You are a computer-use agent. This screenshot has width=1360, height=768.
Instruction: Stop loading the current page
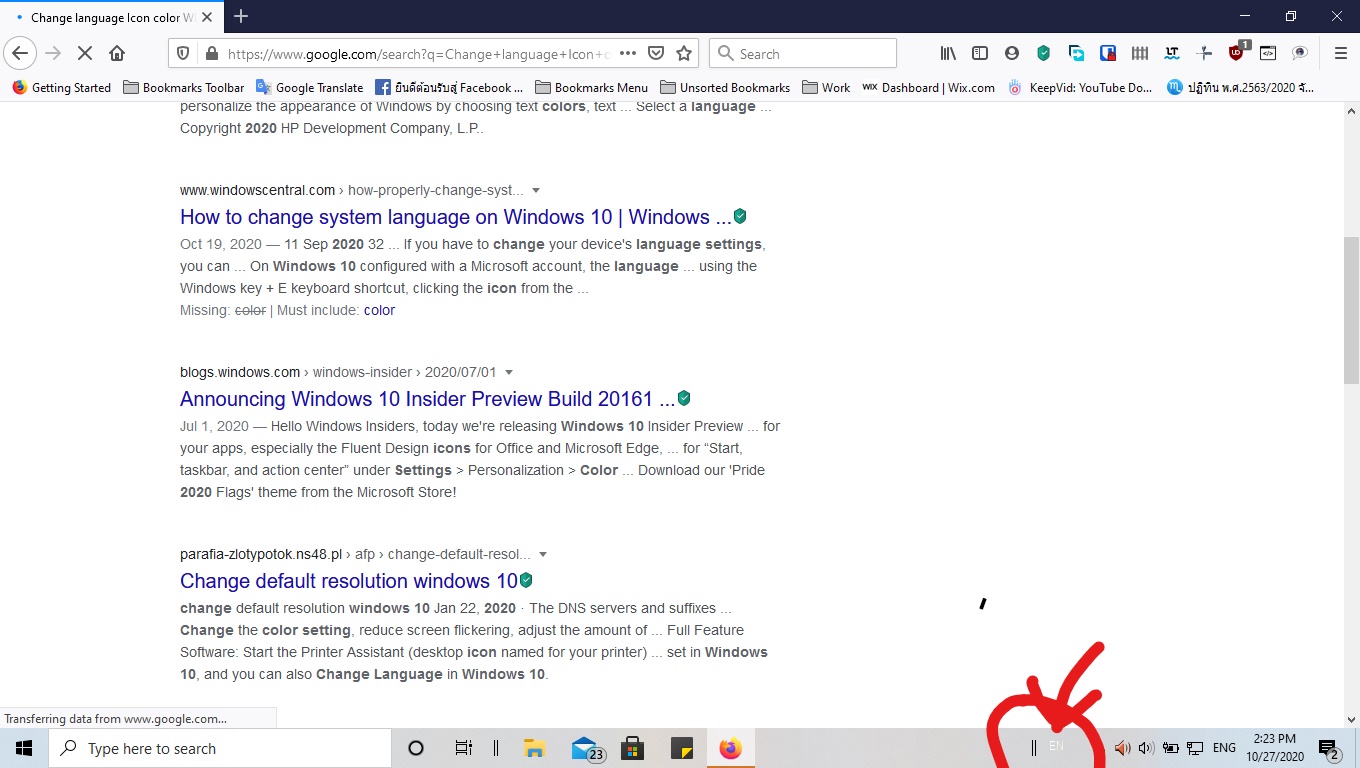tap(85, 53)
